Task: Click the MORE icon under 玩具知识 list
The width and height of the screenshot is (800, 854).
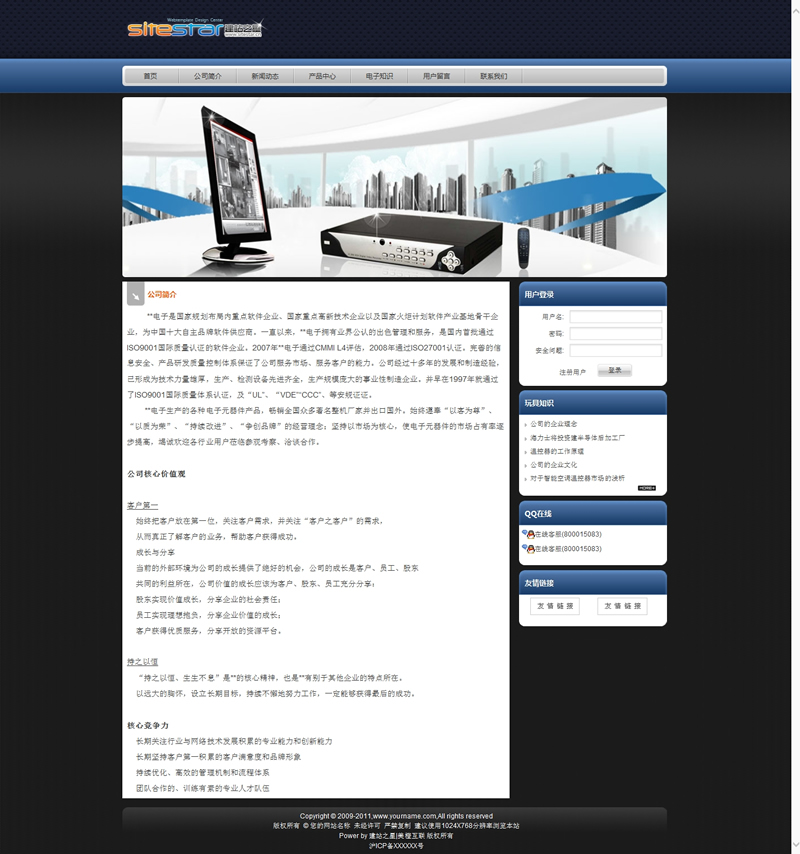Action: [646, 488]
